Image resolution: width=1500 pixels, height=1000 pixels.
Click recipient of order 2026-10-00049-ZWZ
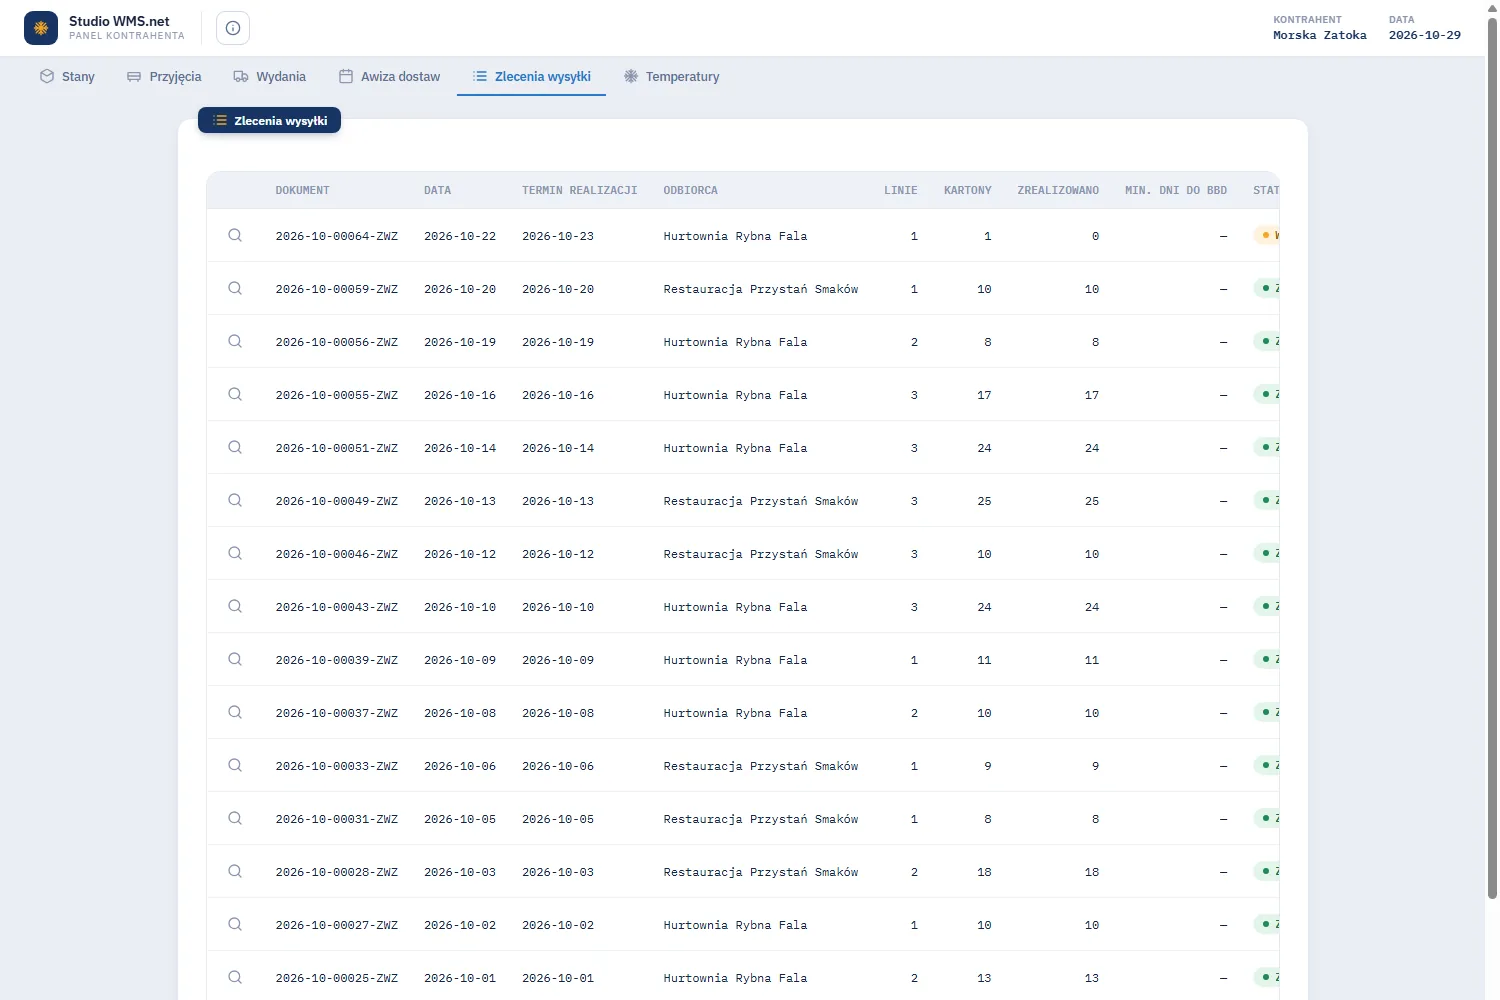pyautogui.click(x=761, y=501)
